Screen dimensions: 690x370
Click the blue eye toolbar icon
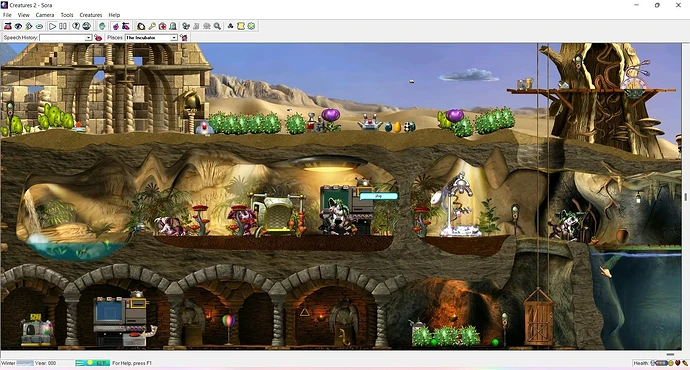click(18, 26)
